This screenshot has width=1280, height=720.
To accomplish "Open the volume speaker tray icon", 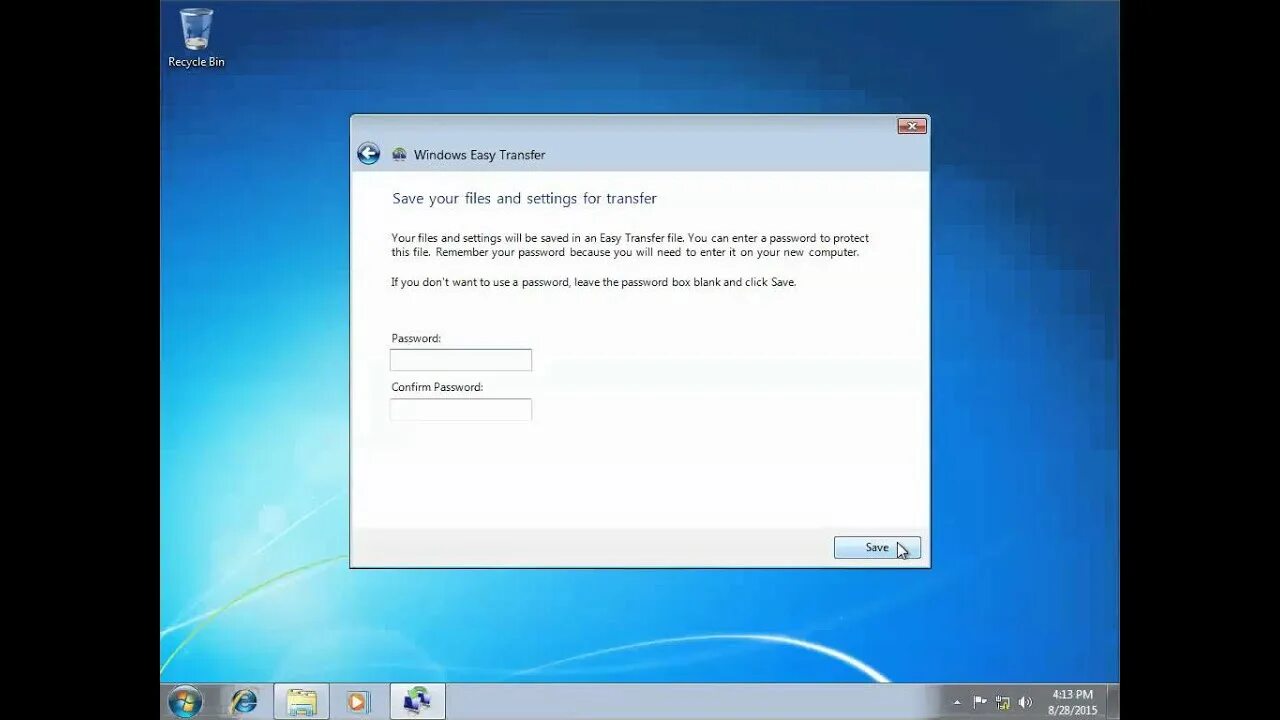I will 1025,703.
